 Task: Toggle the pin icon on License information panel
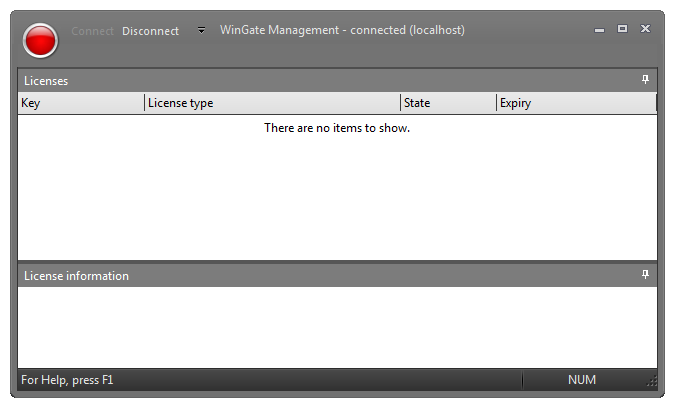[645, 275]
